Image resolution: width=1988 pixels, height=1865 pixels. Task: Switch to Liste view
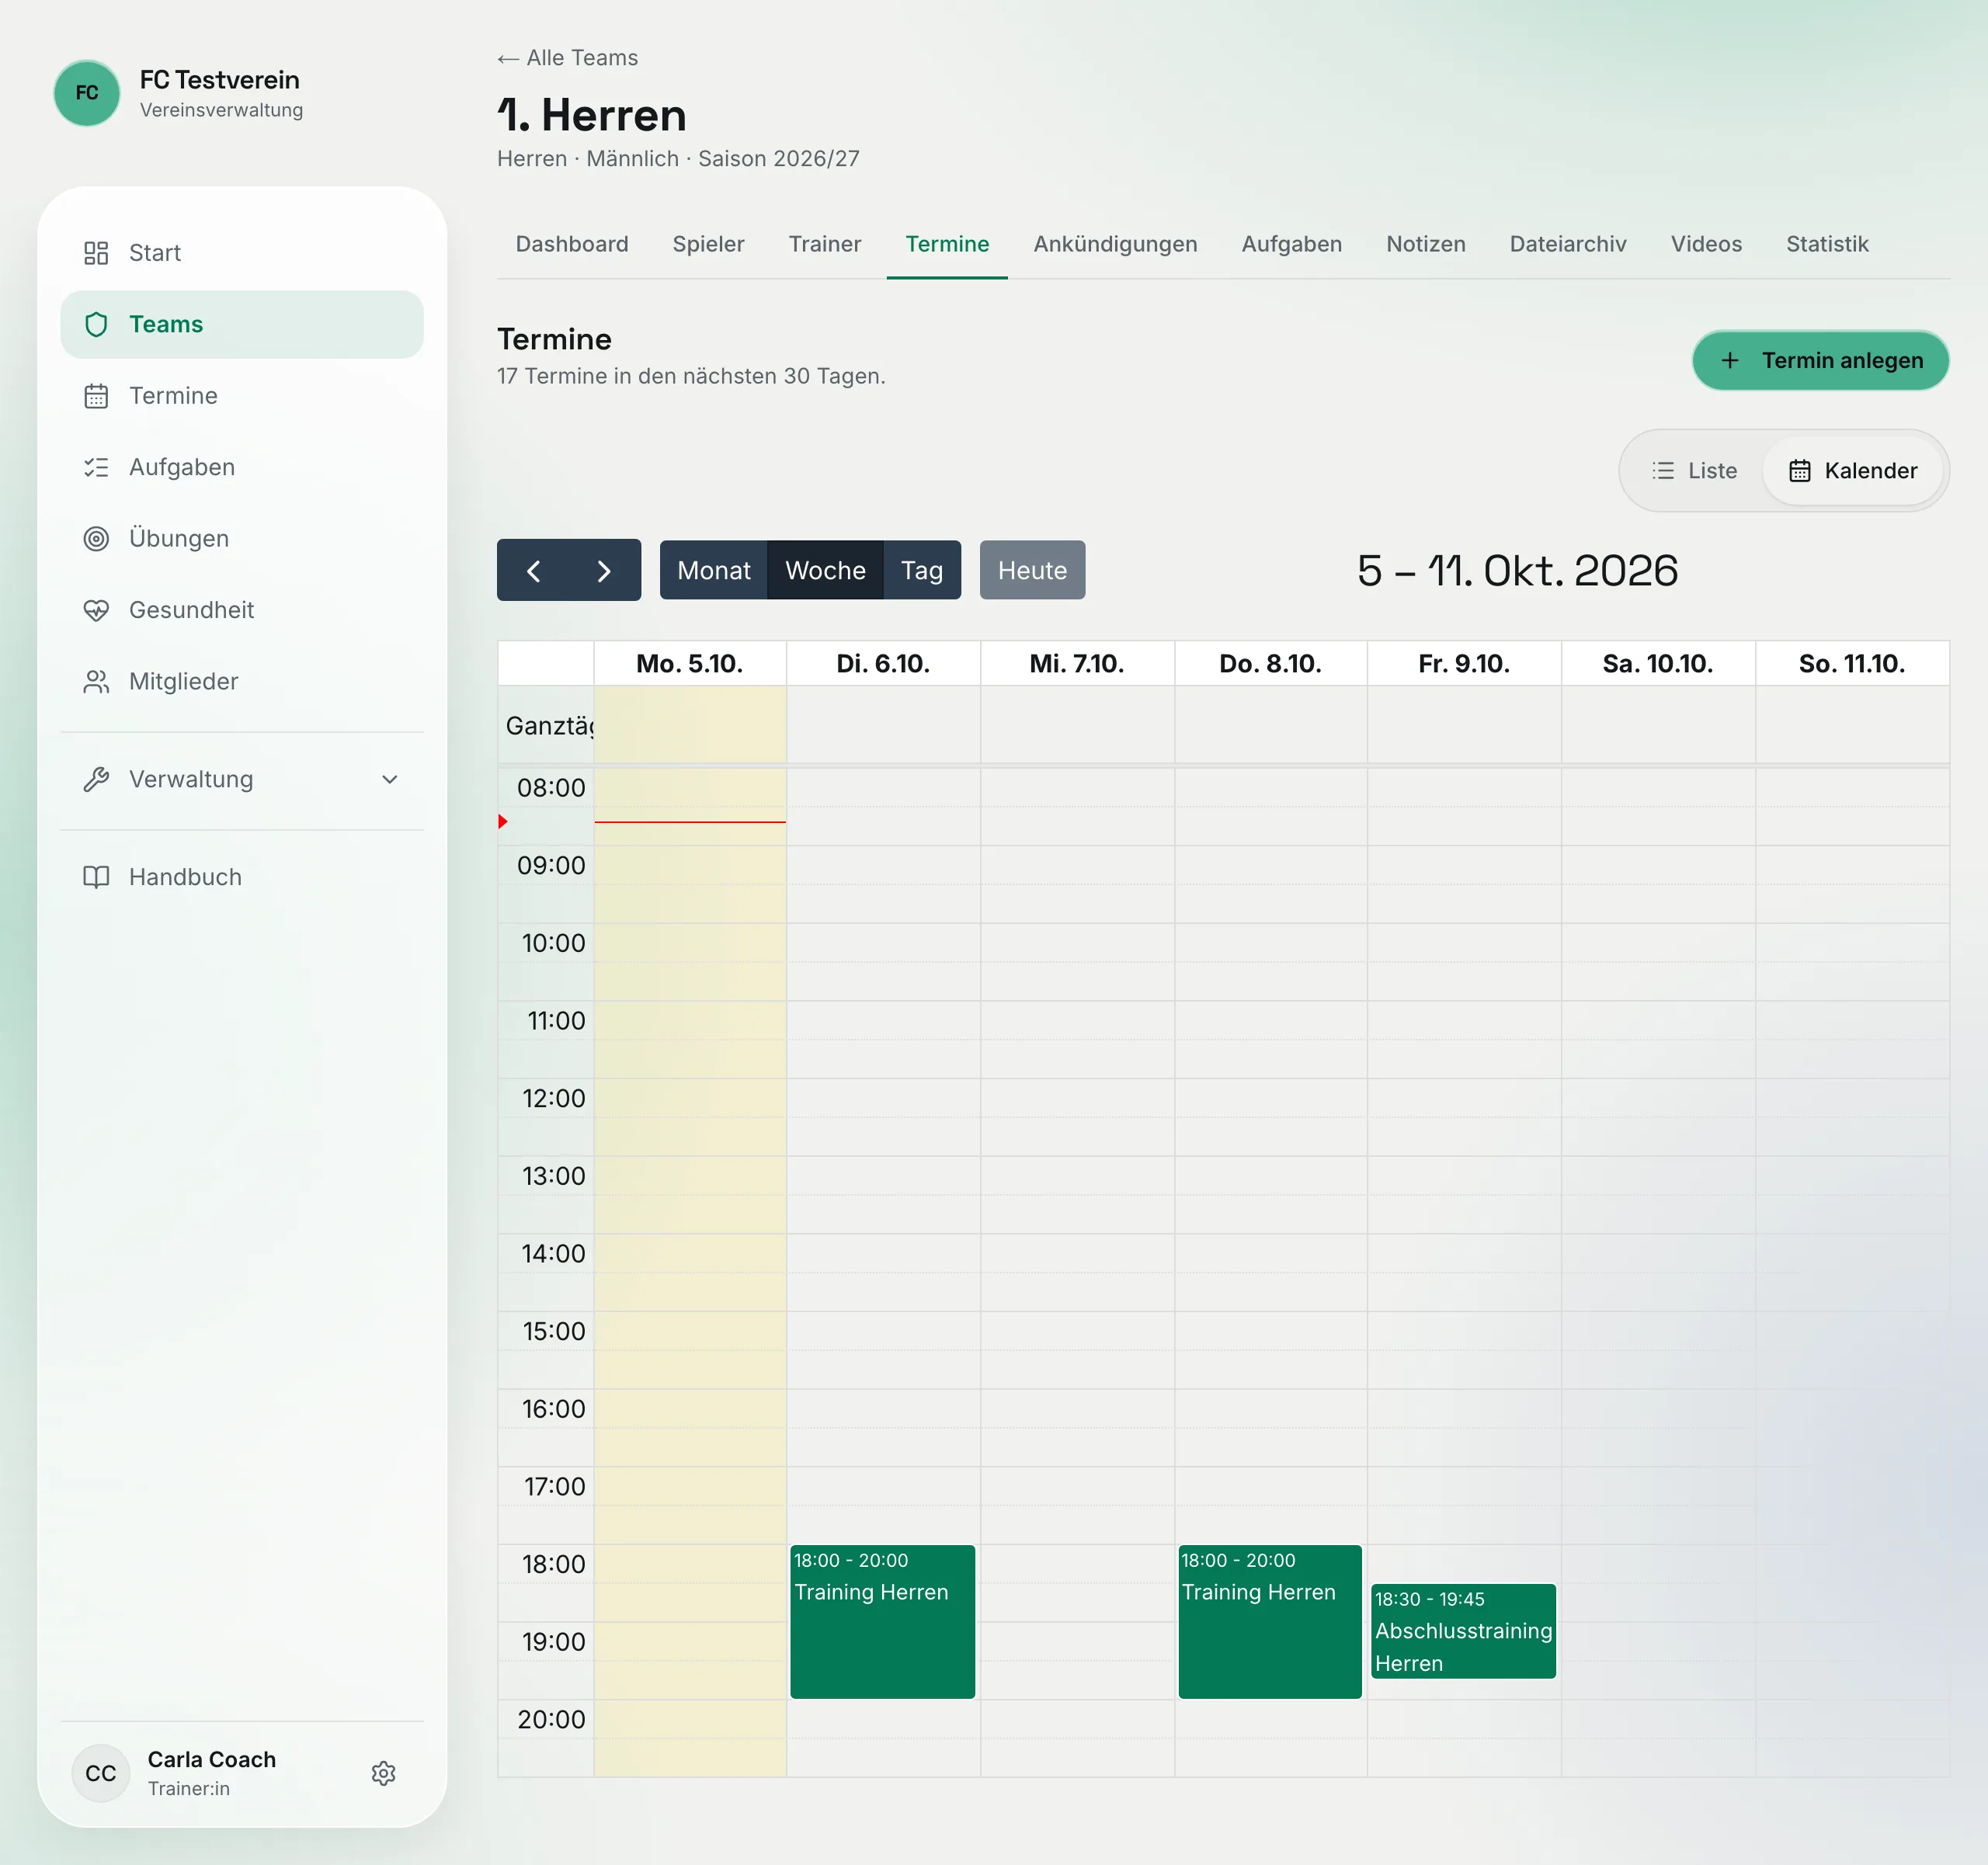click(x=1694, y=471)
